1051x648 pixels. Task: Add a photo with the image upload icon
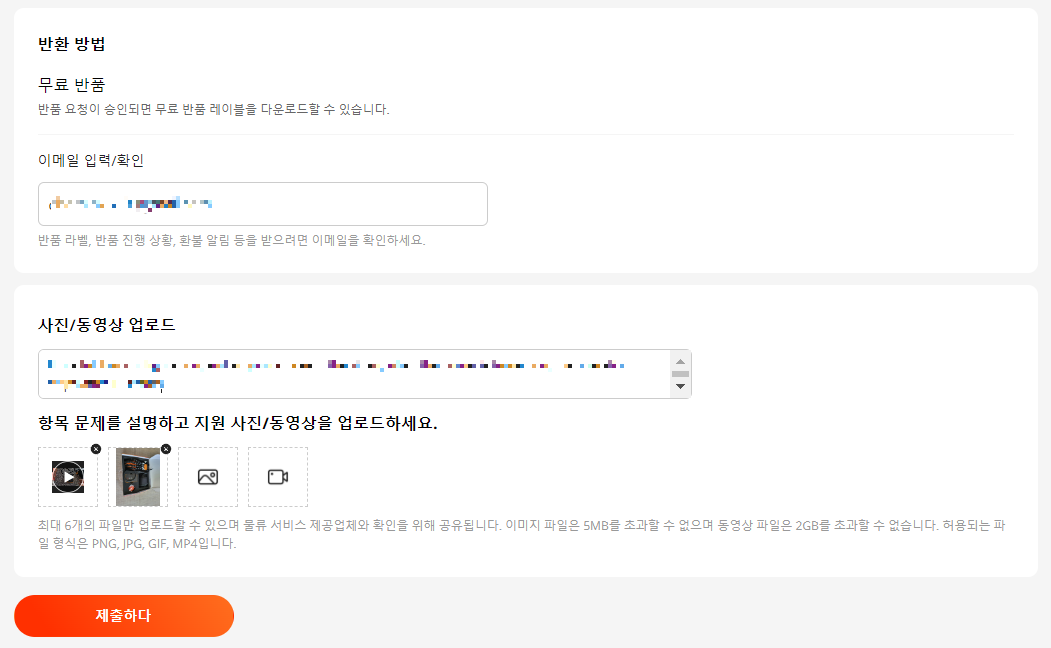pyautogui.click(x=208, y=477)
